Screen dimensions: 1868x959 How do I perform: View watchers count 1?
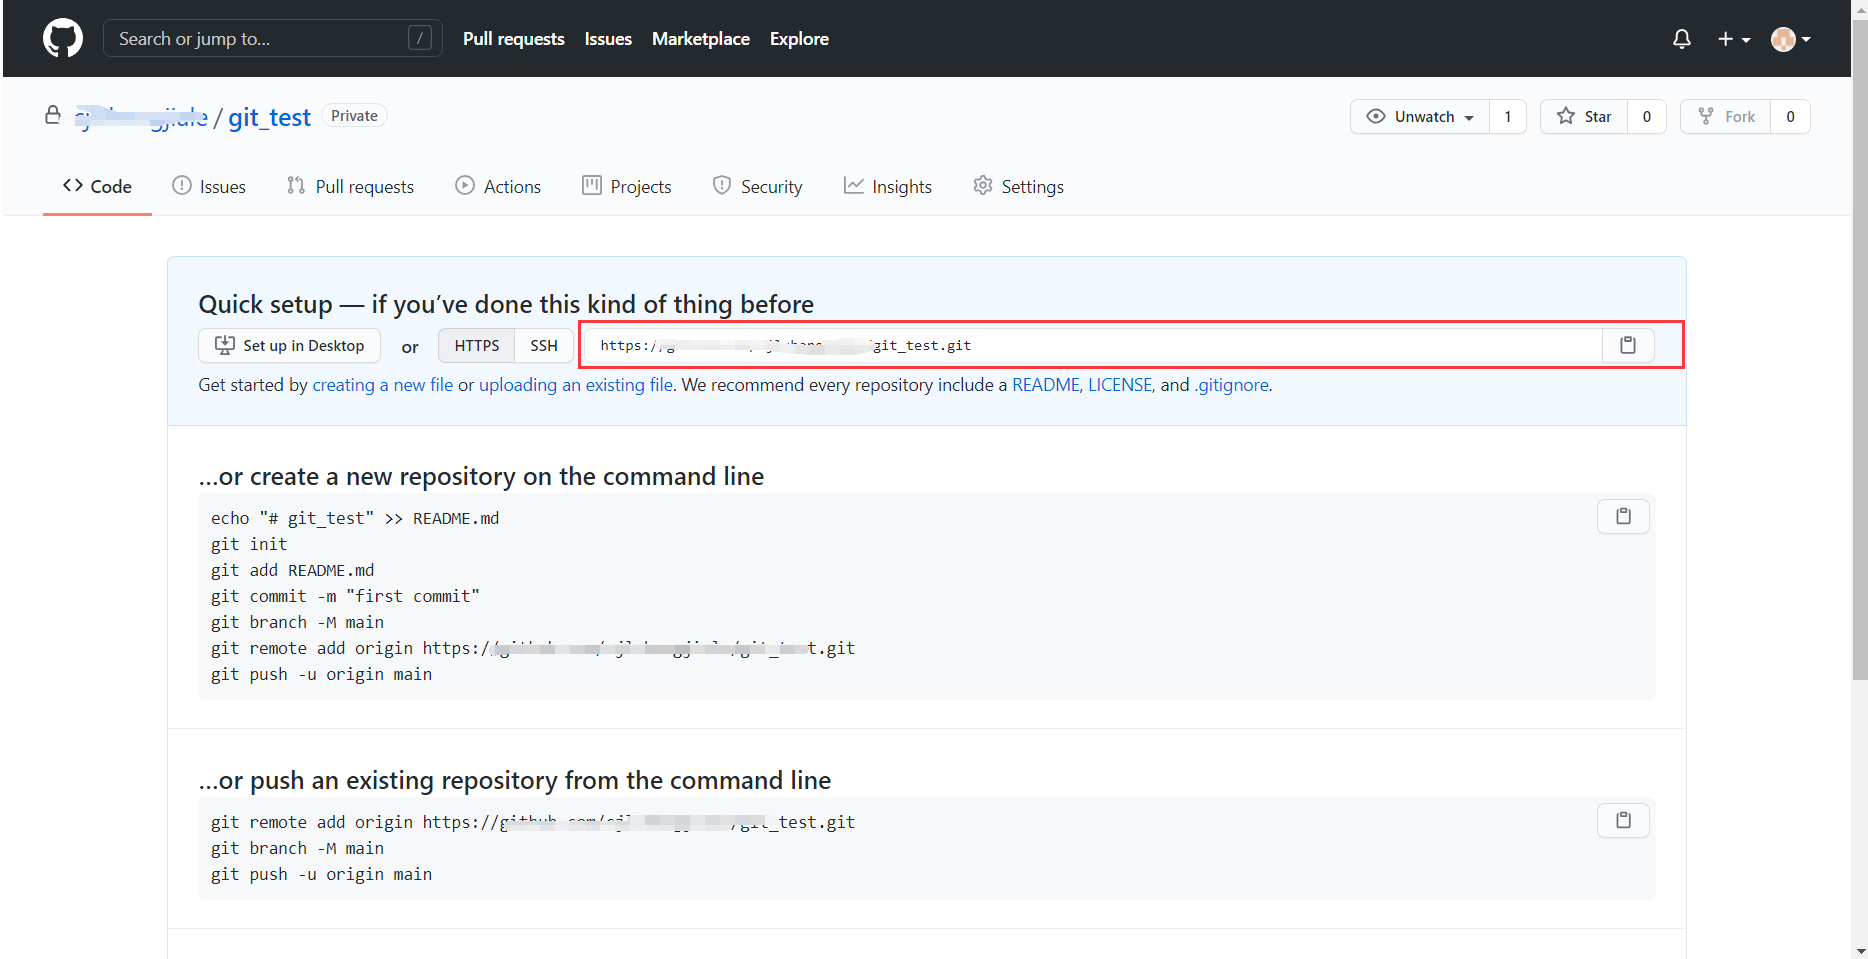click(1508, 117)
